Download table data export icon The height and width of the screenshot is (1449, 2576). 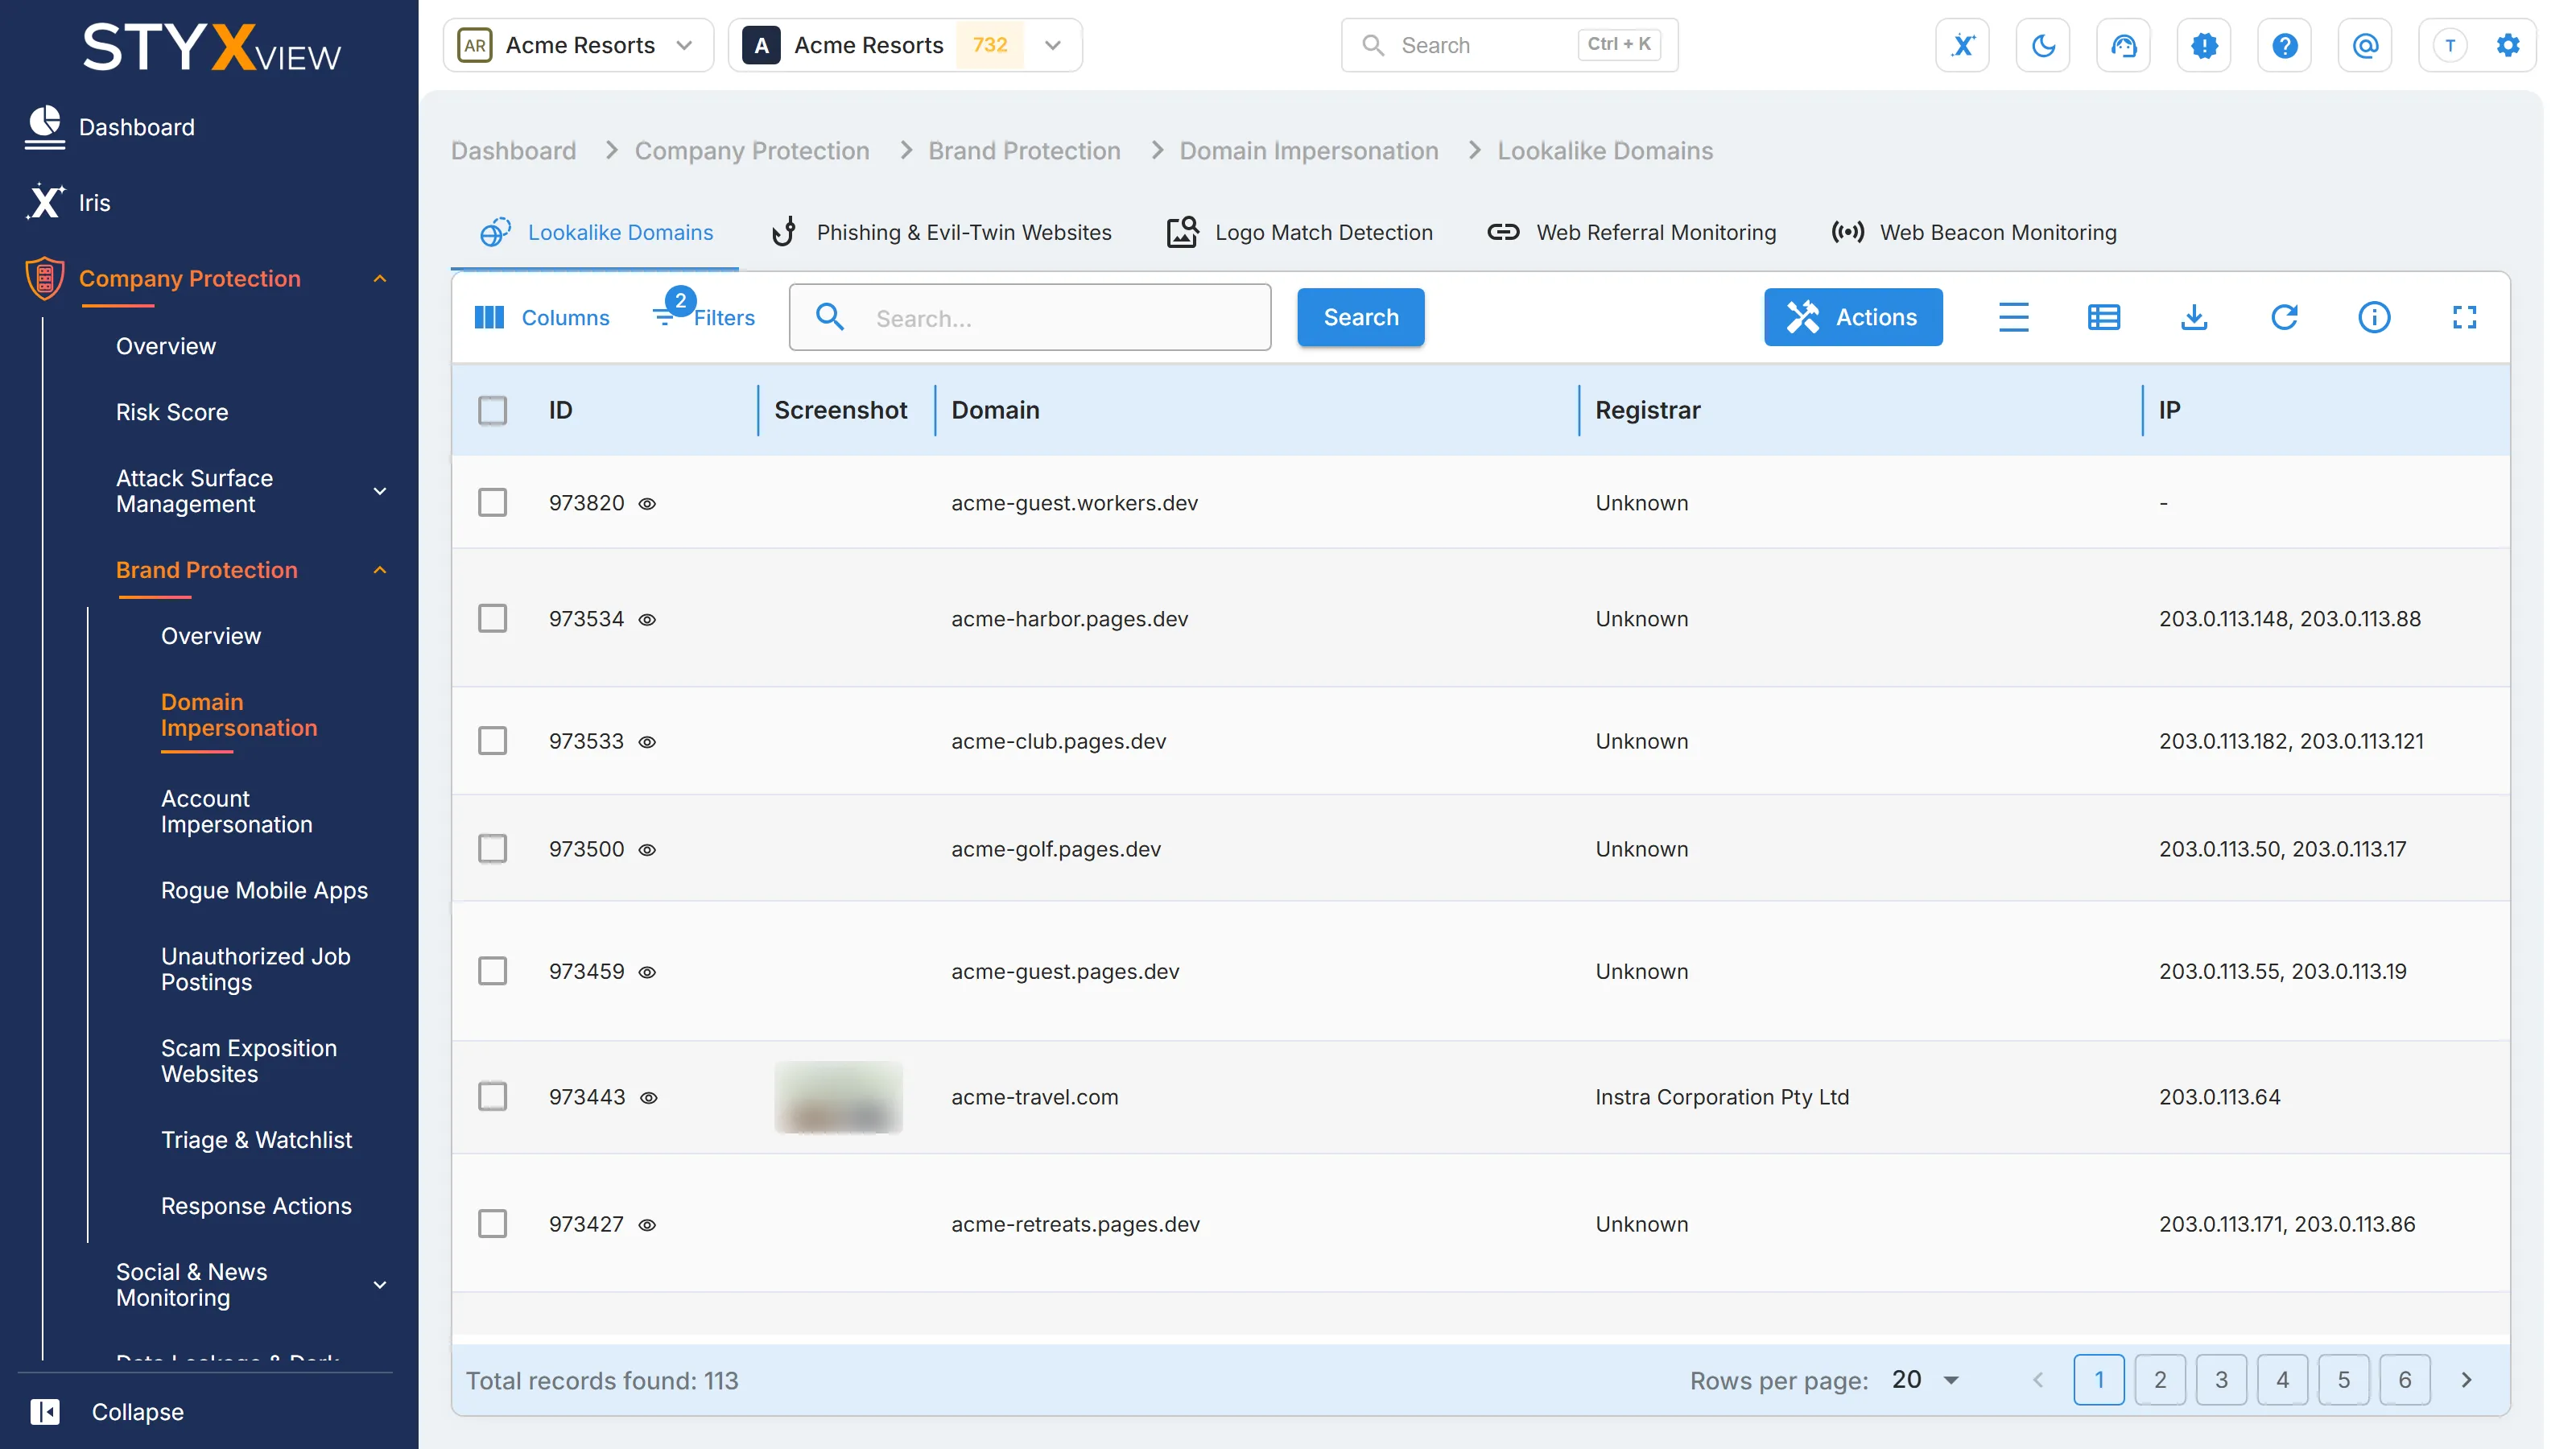2193,318
